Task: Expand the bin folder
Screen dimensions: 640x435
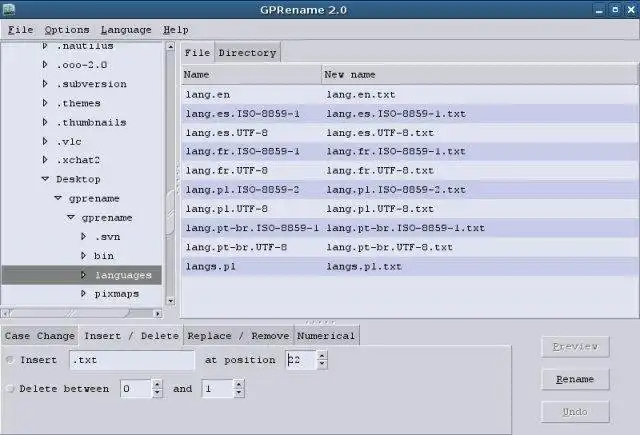Action: coord(83,255)
